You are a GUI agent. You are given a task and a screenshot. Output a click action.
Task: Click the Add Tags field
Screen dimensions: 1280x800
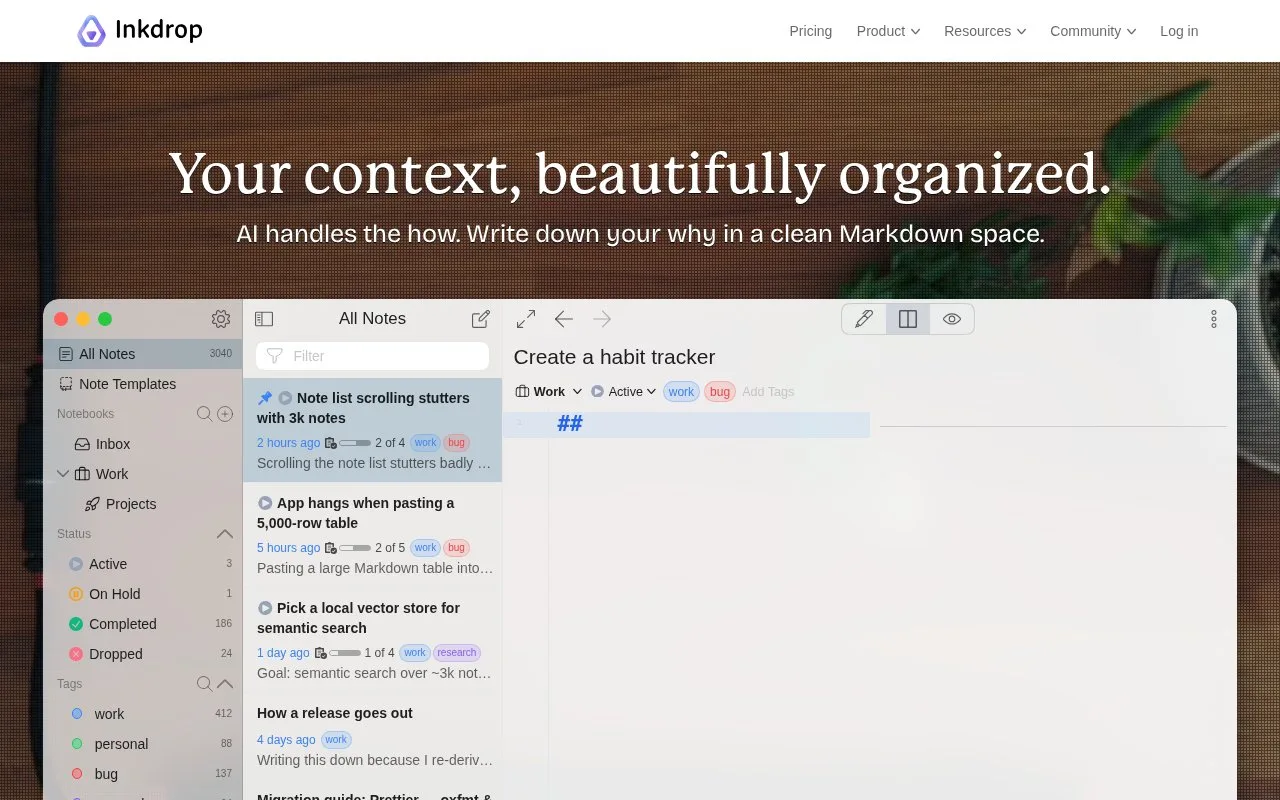coord(768,392)
